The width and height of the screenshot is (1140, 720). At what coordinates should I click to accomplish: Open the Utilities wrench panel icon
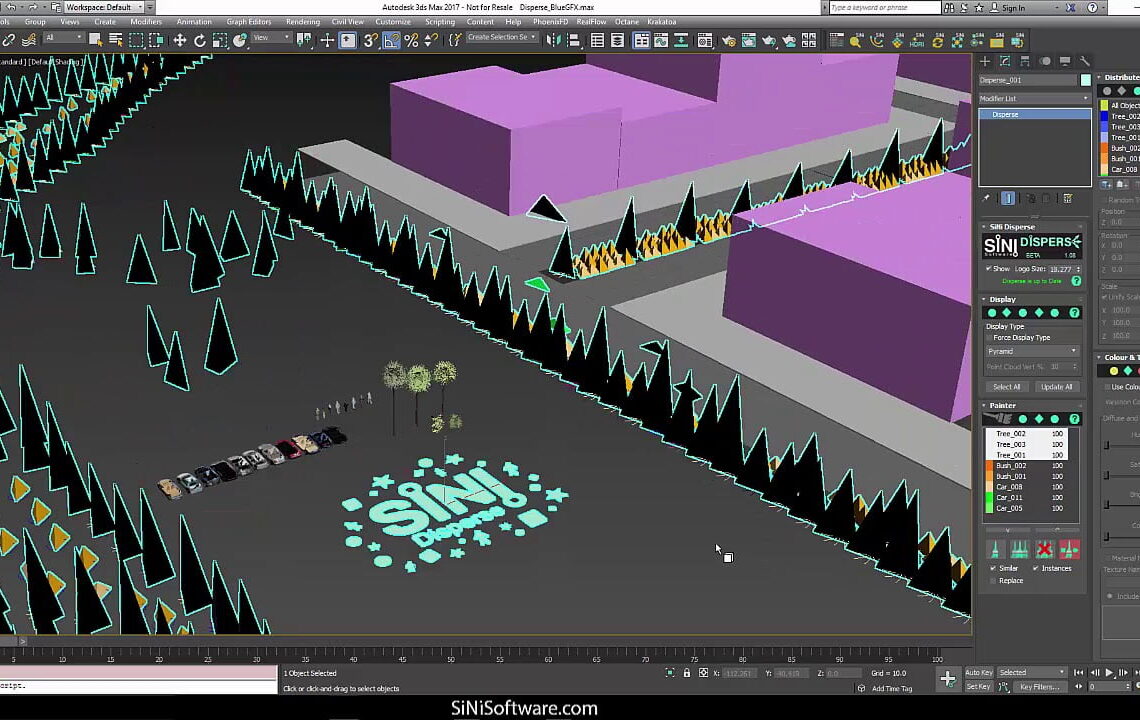click(x=1085, y=61)
